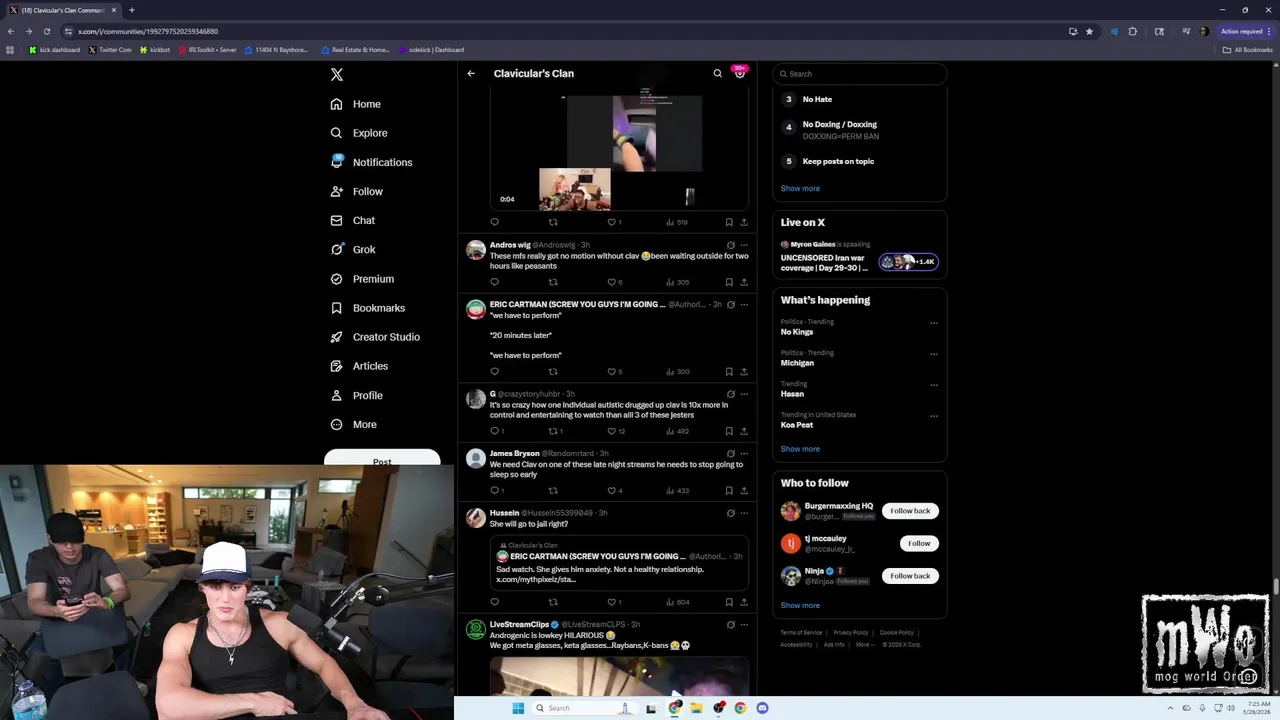Open more options on ERIC CARTMAN post
Viewport: 1280px width, 720px height.
point(744,304)
